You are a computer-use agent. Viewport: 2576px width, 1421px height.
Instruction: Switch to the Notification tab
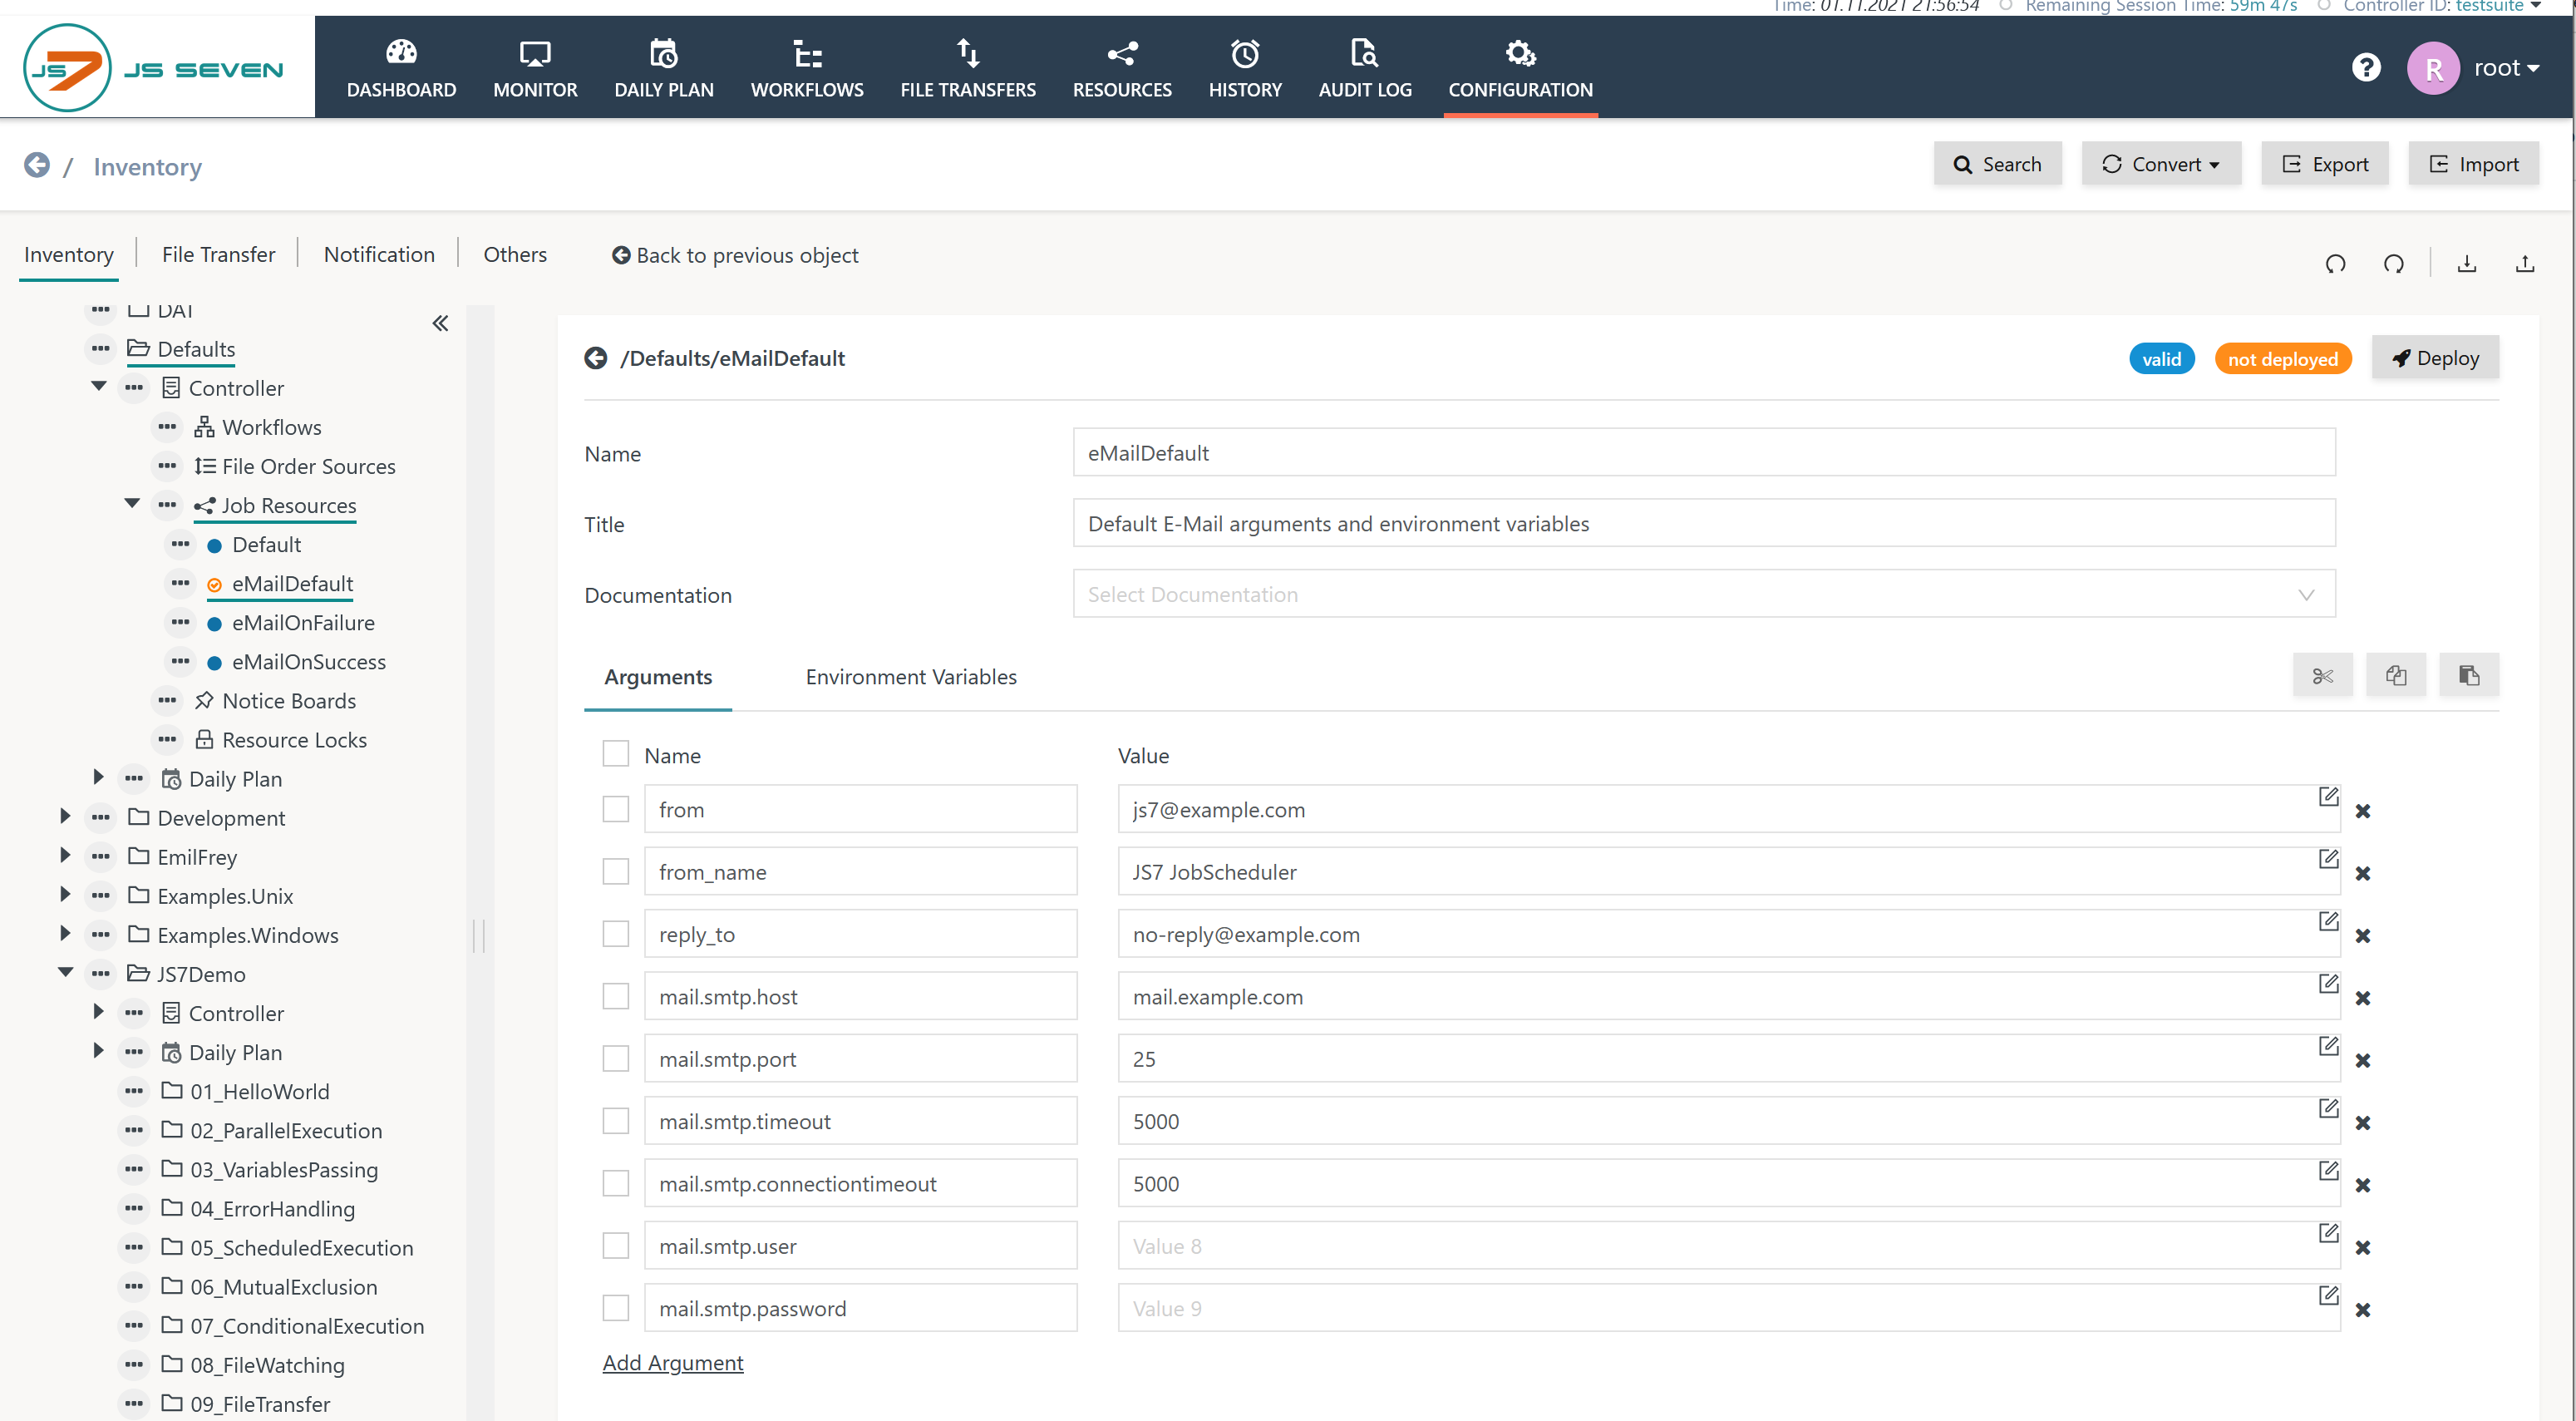click(x=379, y=254)
